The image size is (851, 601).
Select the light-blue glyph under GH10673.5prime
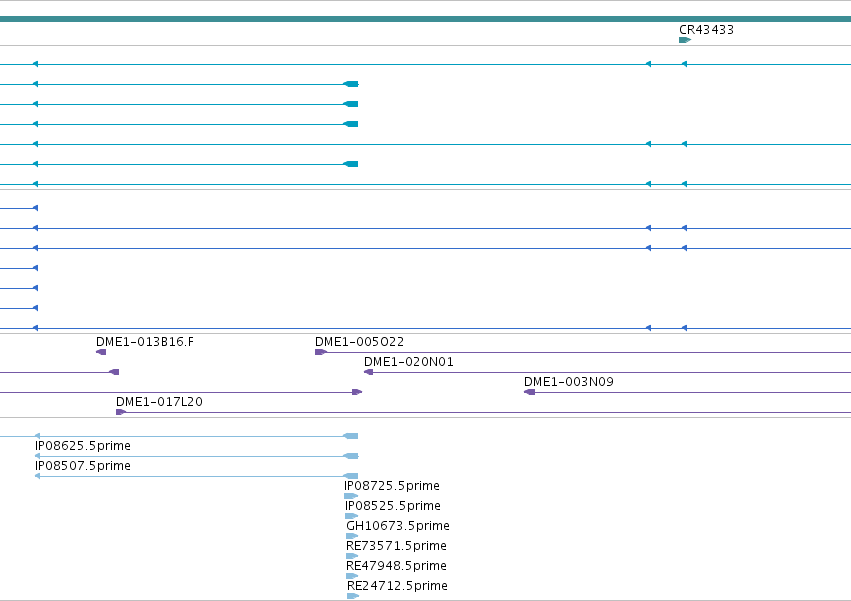click(x=352, y=536)
